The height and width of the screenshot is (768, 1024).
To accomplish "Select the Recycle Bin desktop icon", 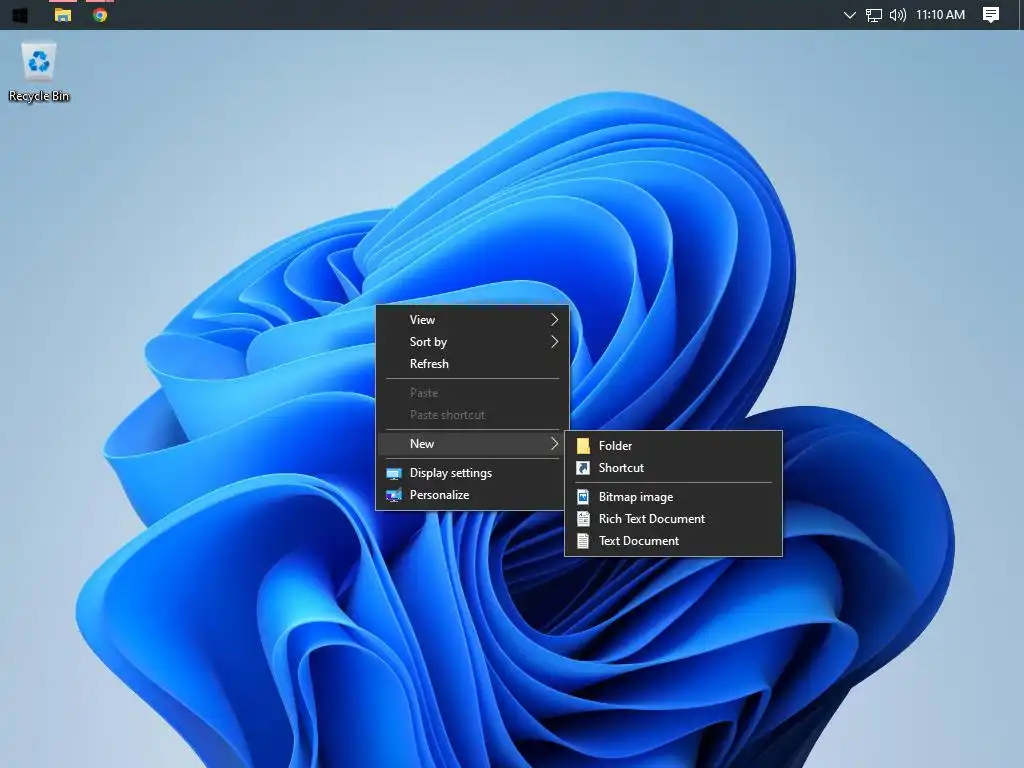I will 39,72.
